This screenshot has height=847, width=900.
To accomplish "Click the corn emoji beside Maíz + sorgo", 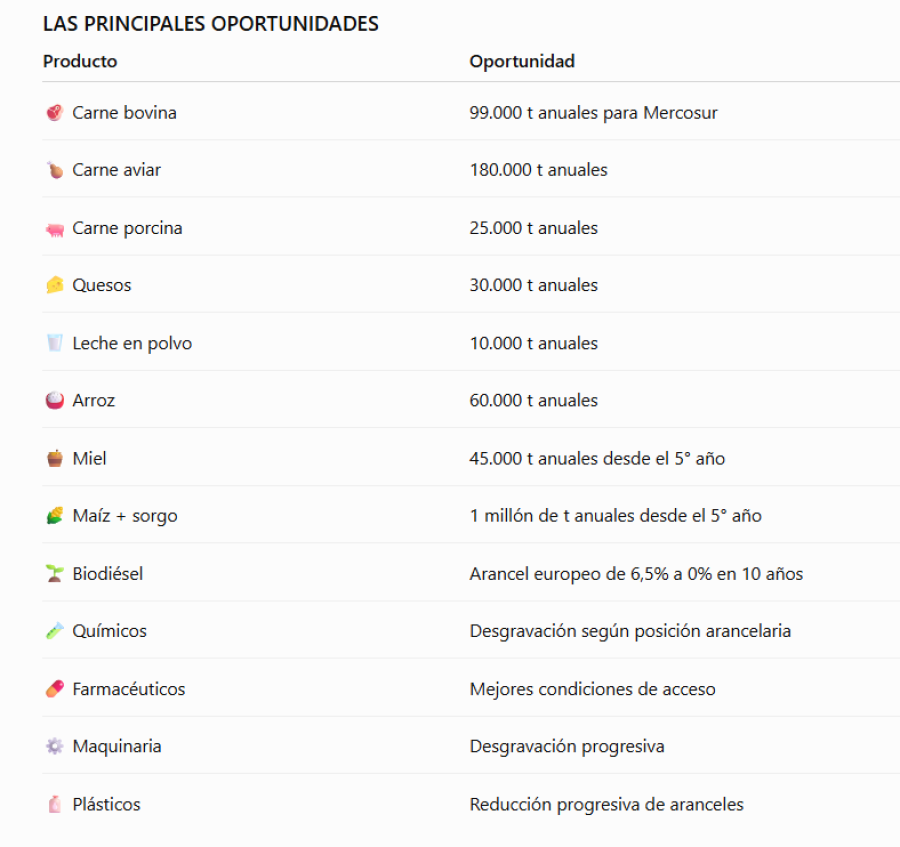I will click(x=55, y=515).
